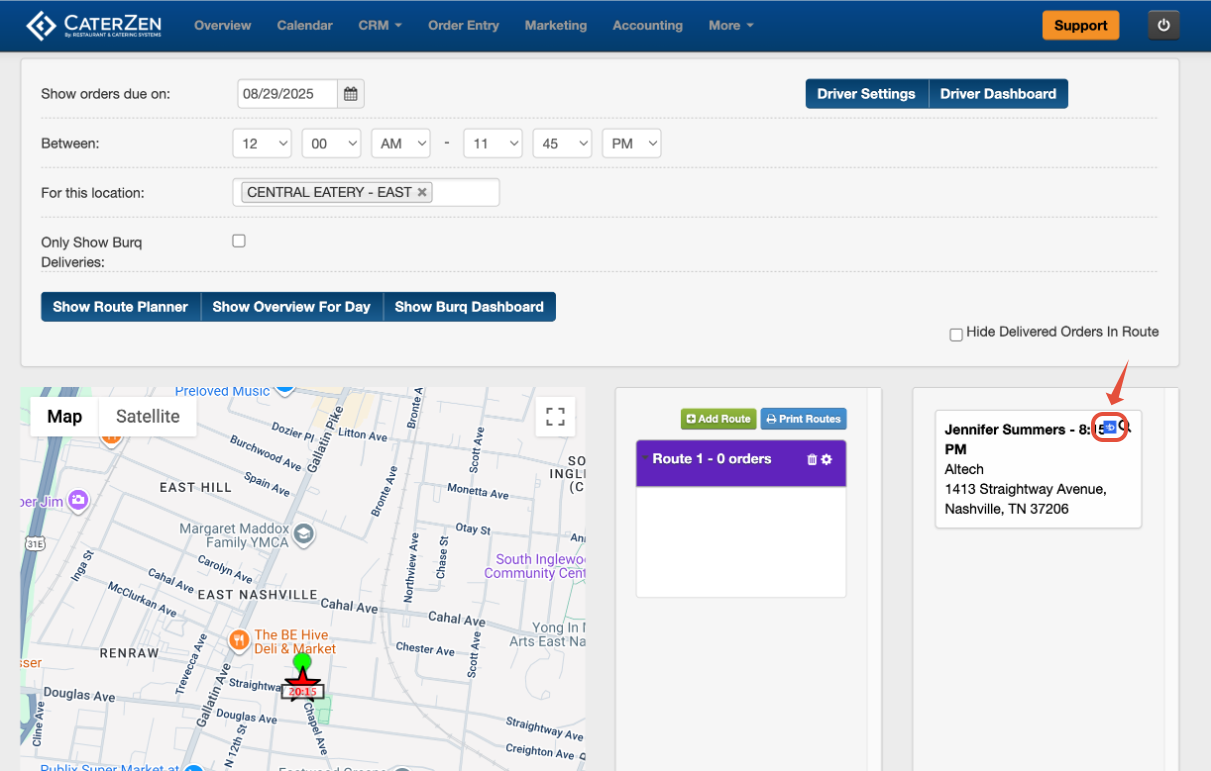This screenshot has width=1211, height=771.
Task: Open Accounting section
Action: click(648, 25)
